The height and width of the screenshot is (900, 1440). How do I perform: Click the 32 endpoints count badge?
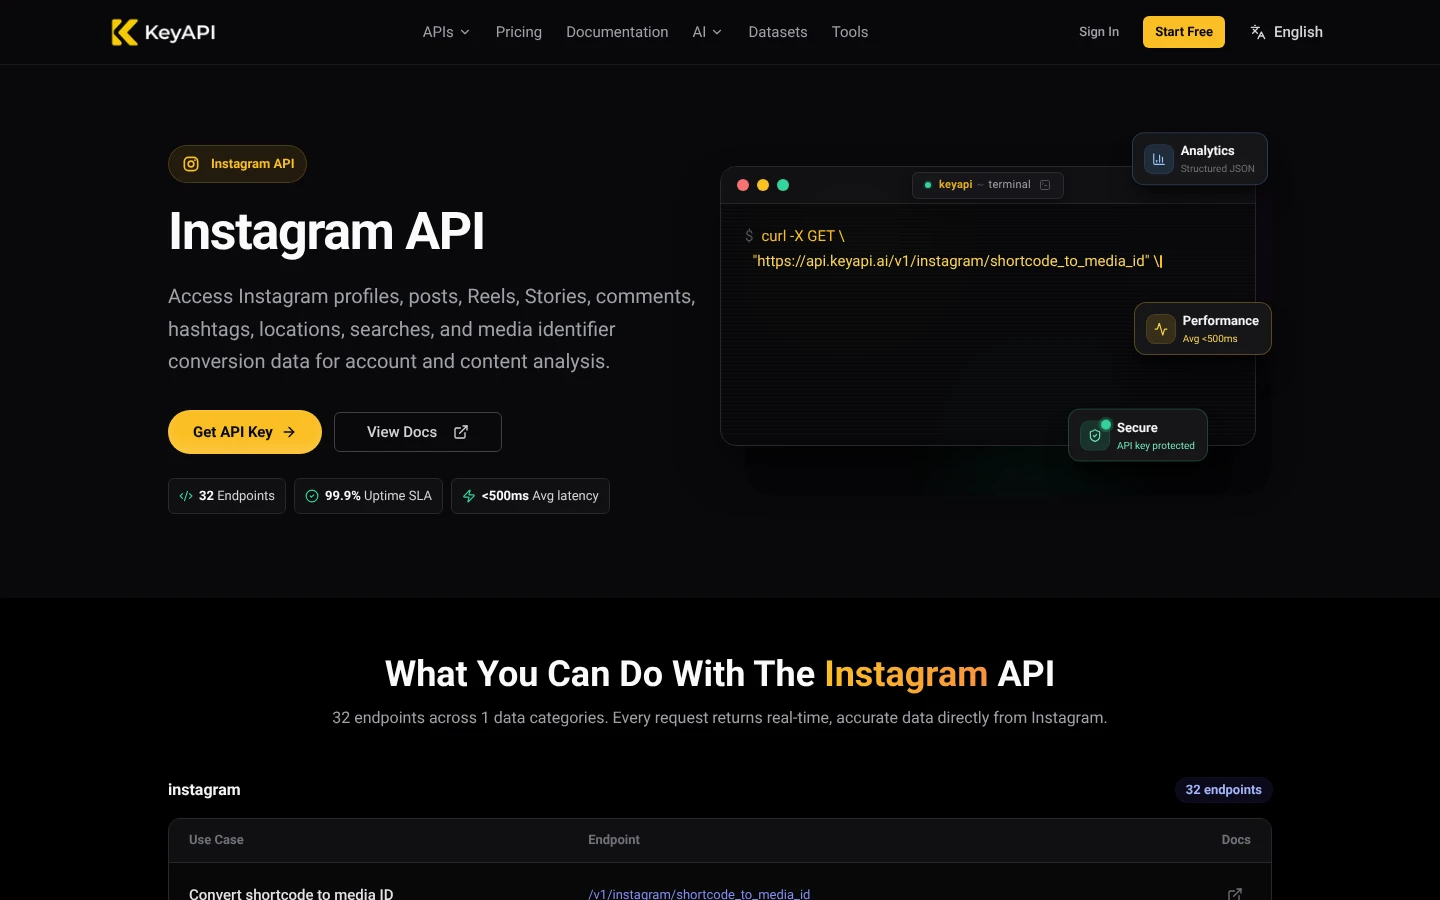[x=1223, y=790]
